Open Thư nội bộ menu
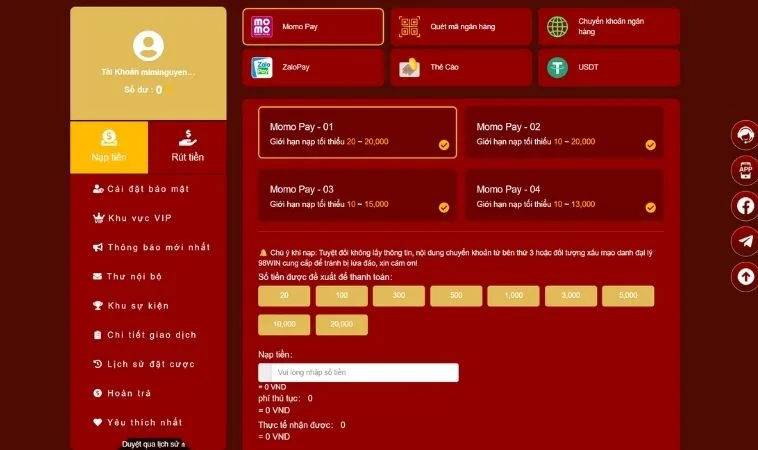 click(x=127, y=276)
